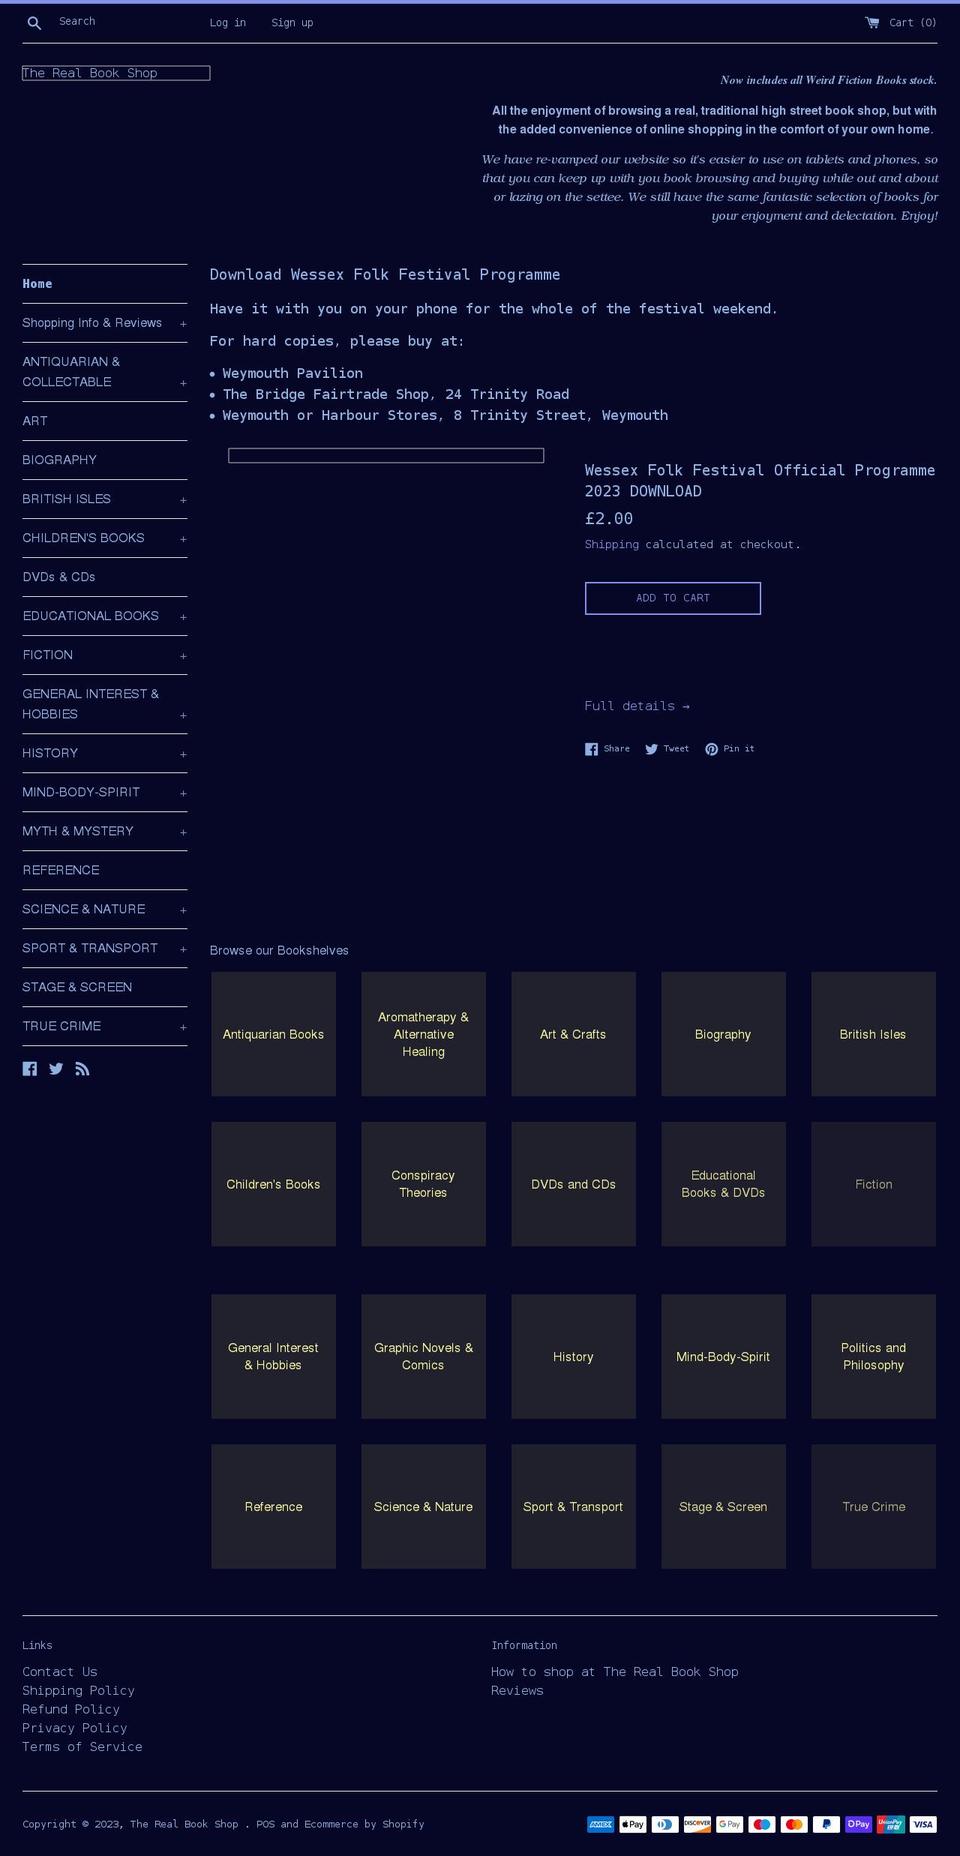Click the American Express payment icon
This screenshot has height=1856, width=960.
(600, 1824)
